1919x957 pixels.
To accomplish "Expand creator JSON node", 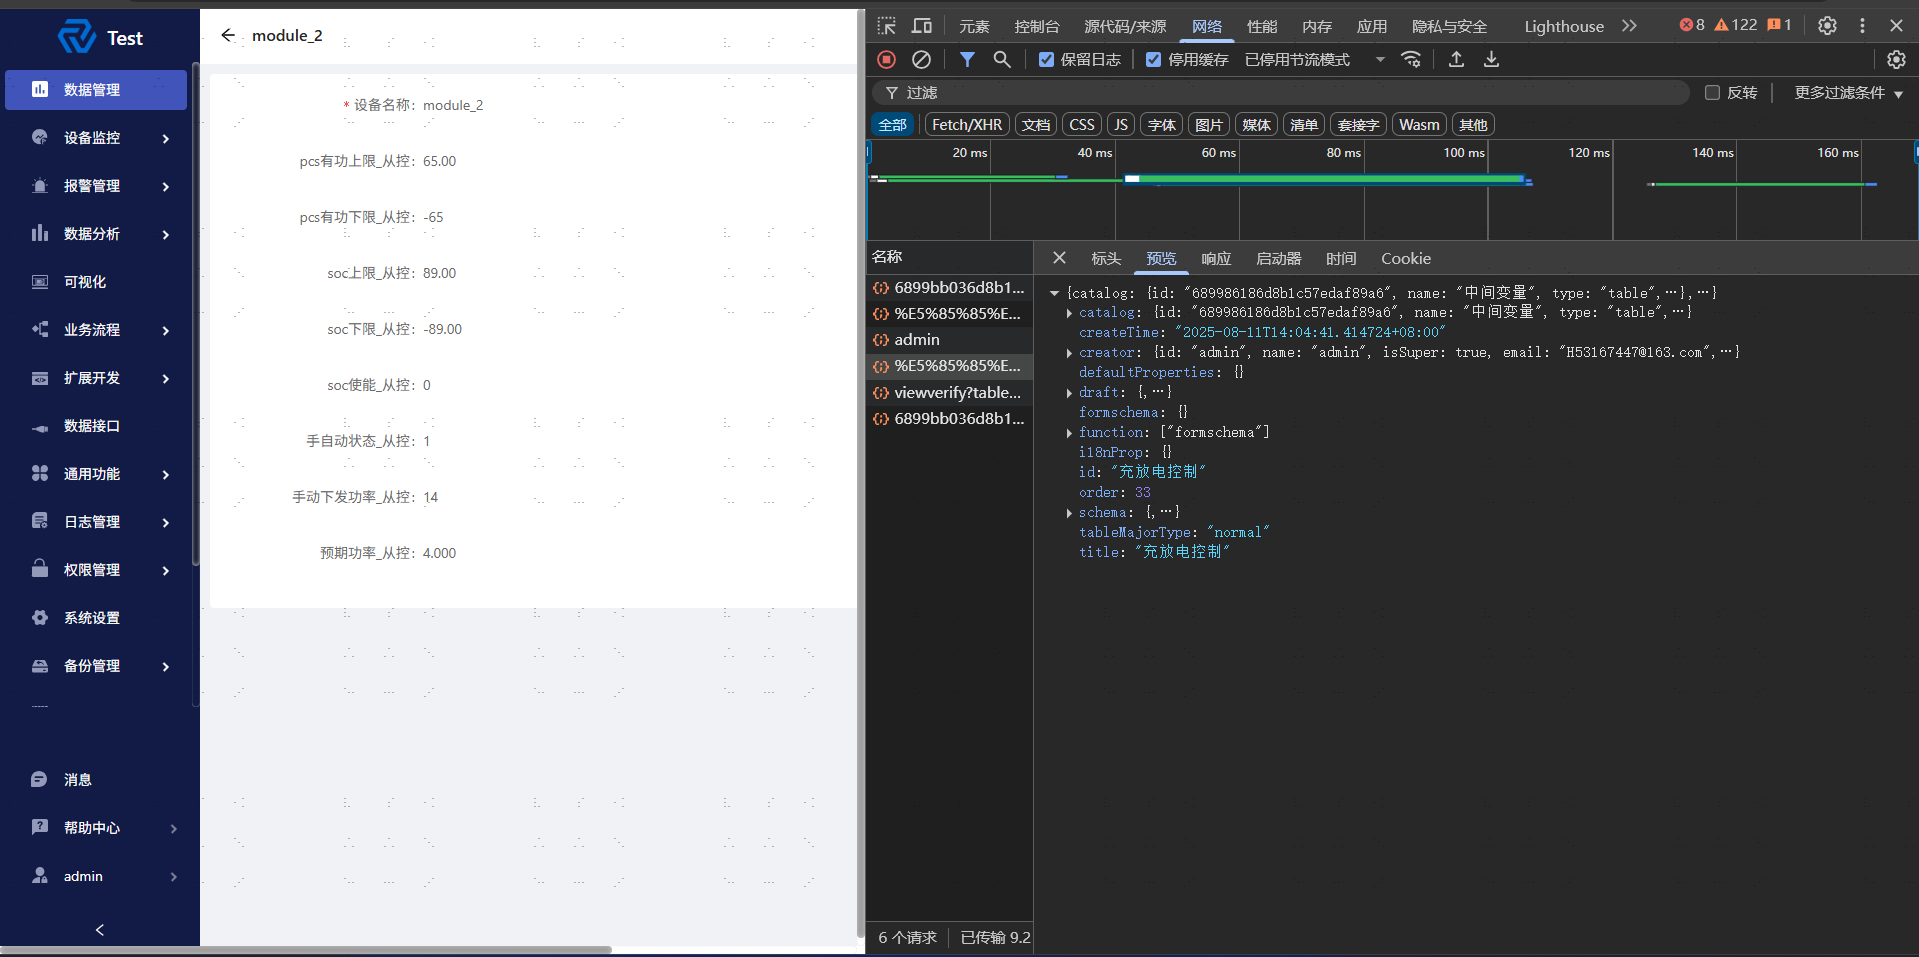I will (1069, 353).
